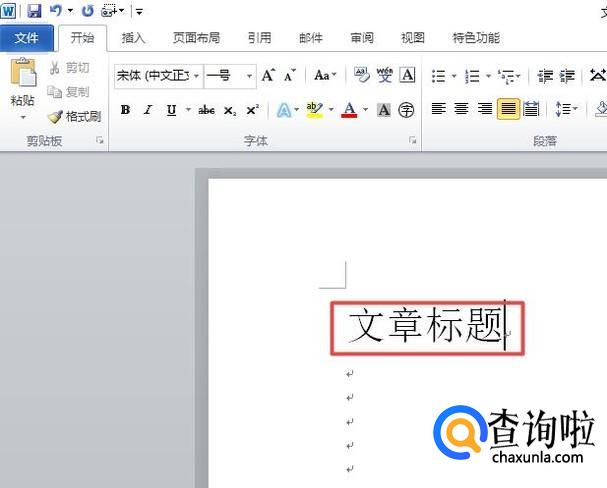
Task: Toggle underline formatting
Action: [x=171, y=110]
